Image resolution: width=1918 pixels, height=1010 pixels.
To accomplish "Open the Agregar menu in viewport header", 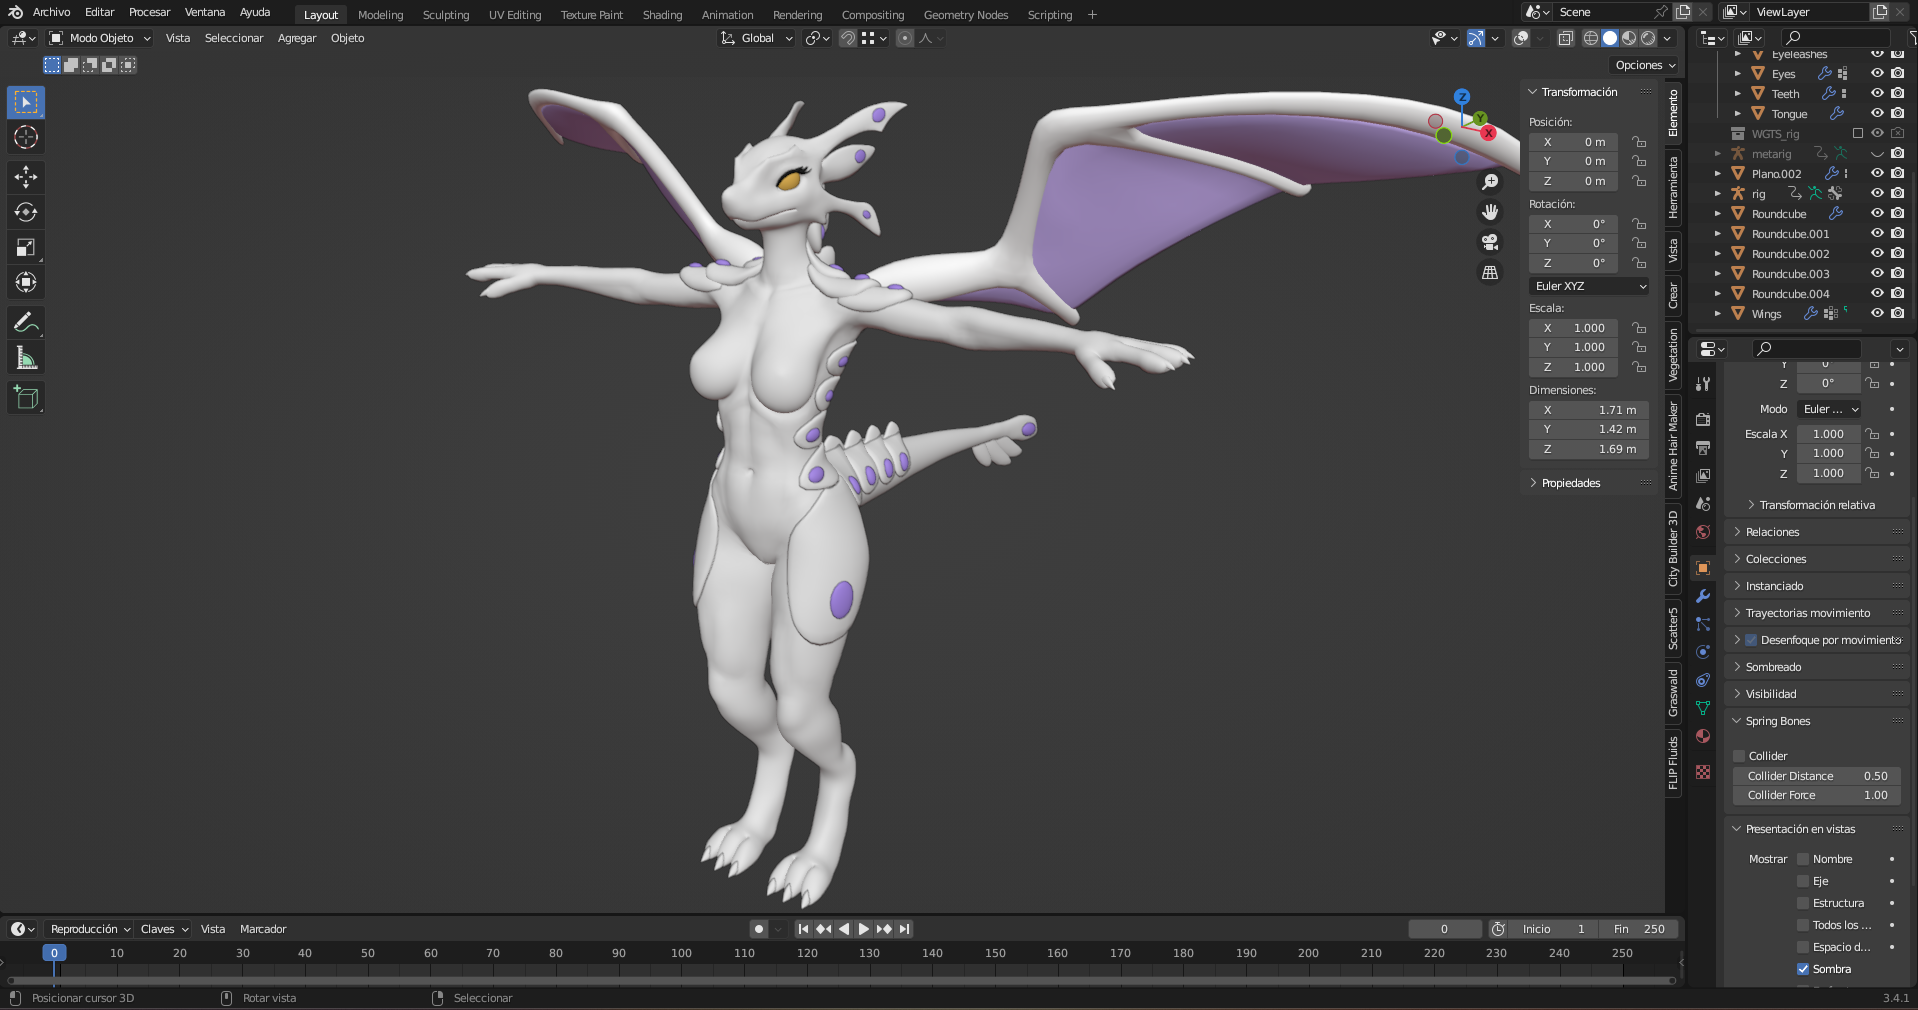I will point(297,38).
